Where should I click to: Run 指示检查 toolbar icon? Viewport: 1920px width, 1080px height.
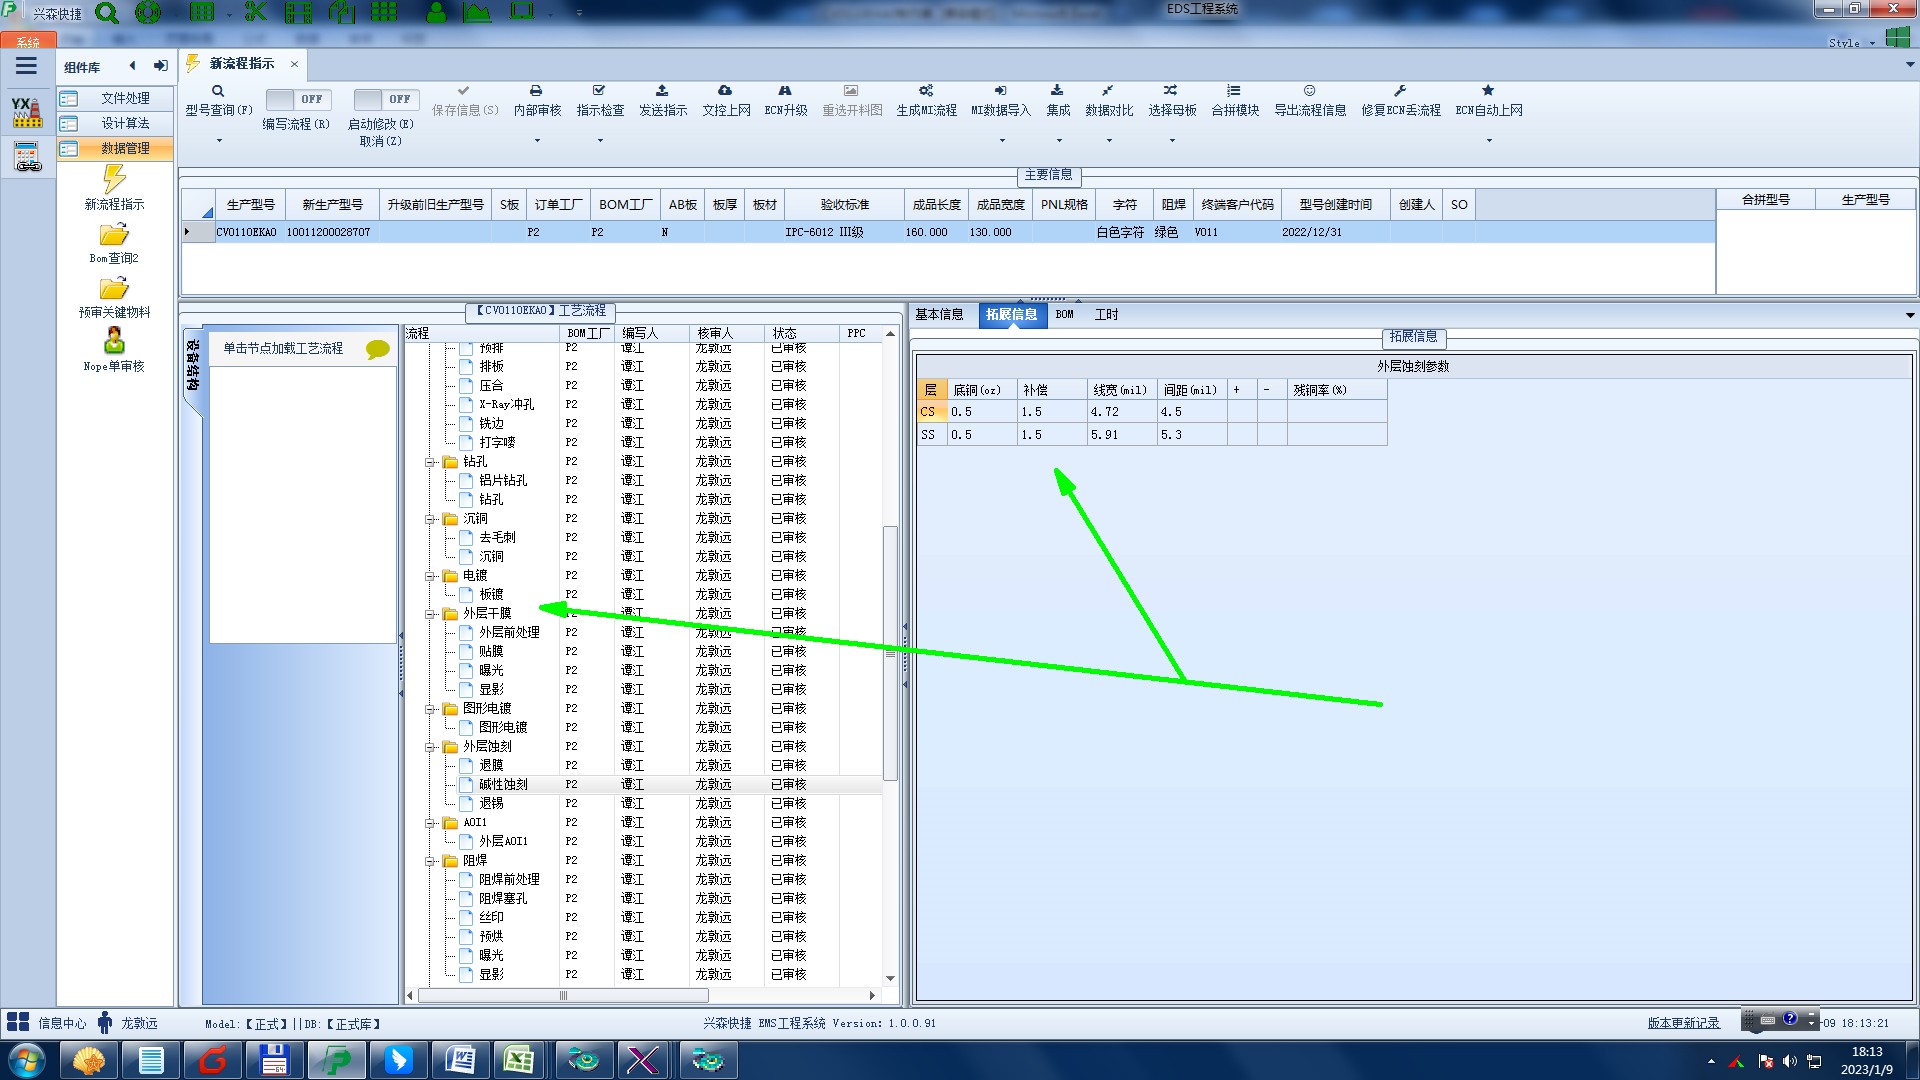tap(599, 91)
